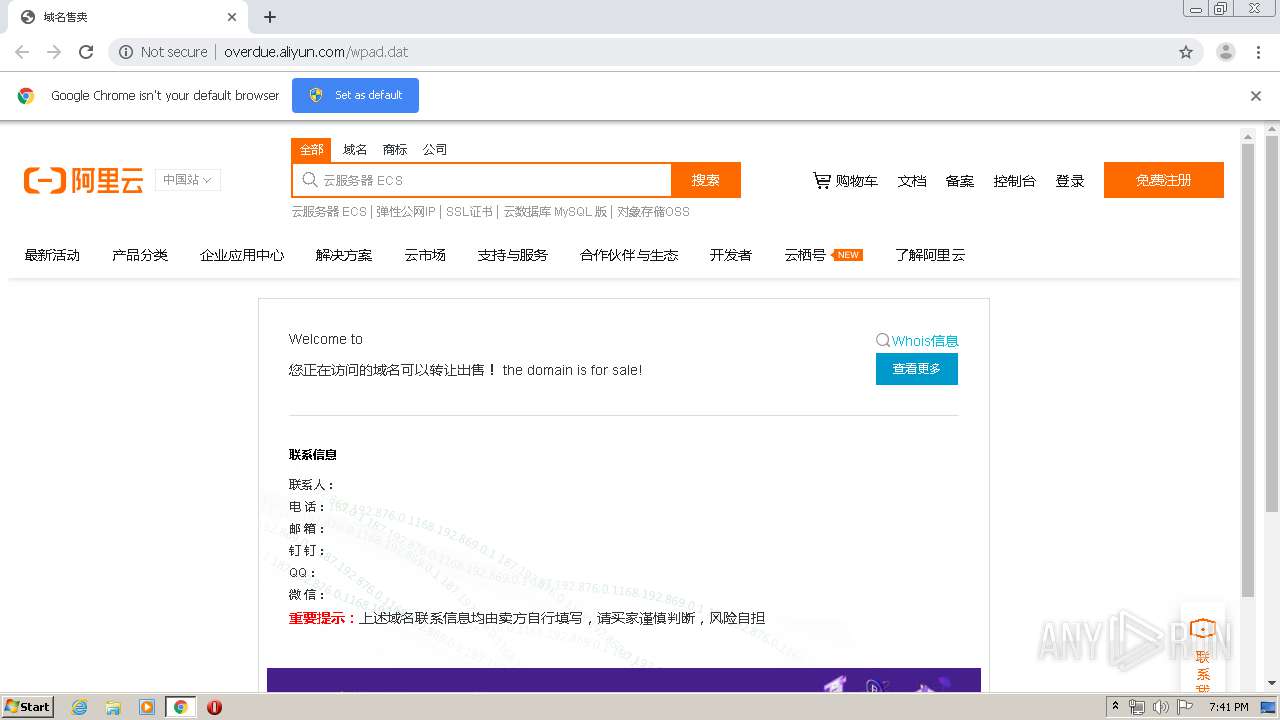Select the 域名 search tab

[355, 150]
